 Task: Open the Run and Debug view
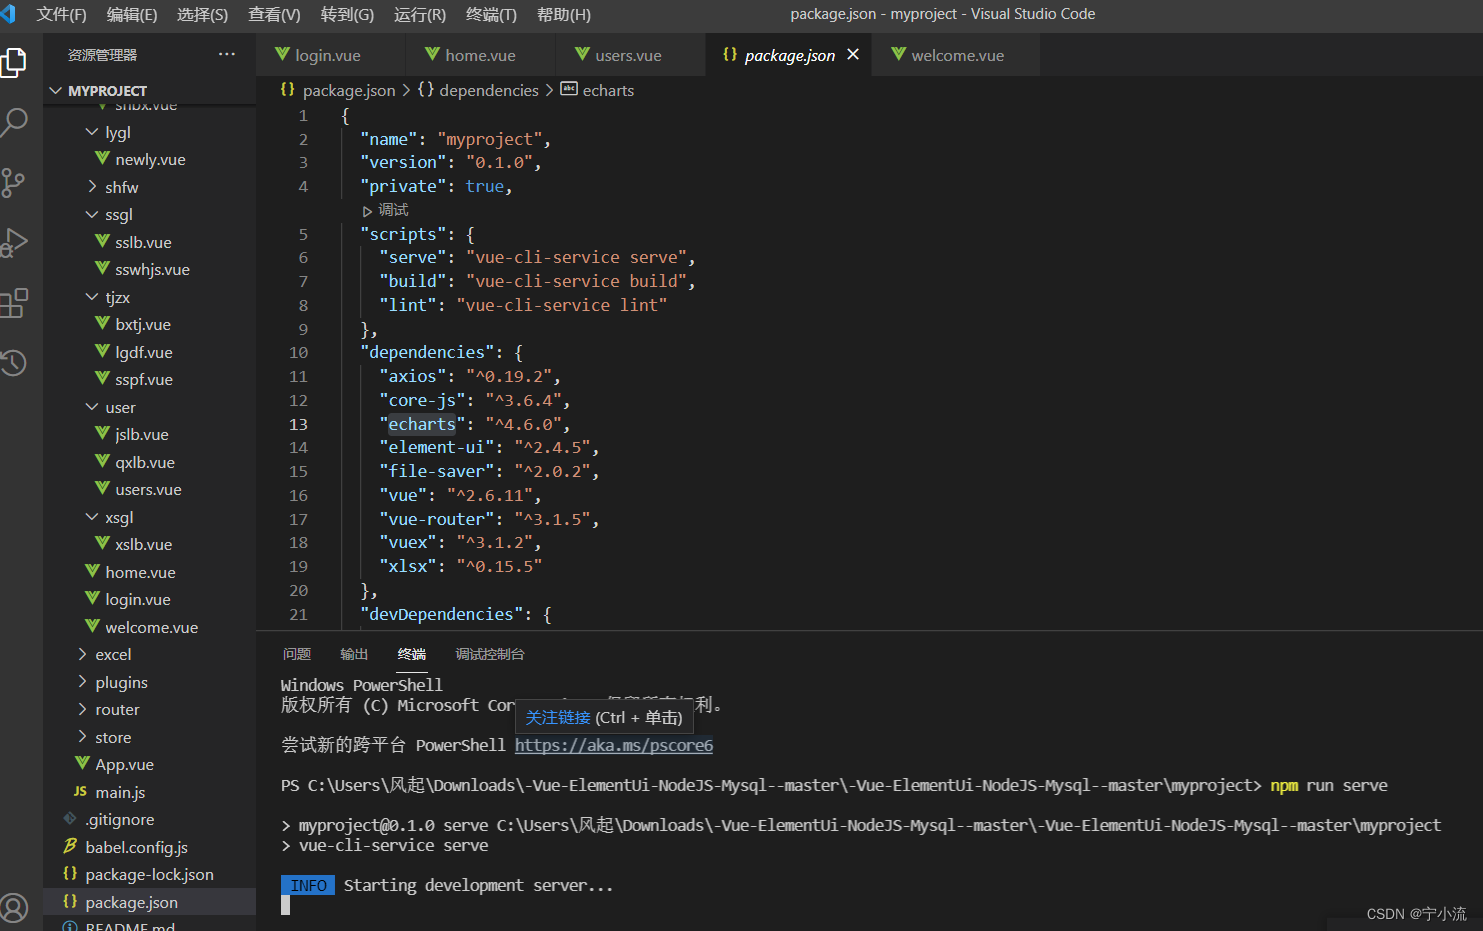(14, 243)
